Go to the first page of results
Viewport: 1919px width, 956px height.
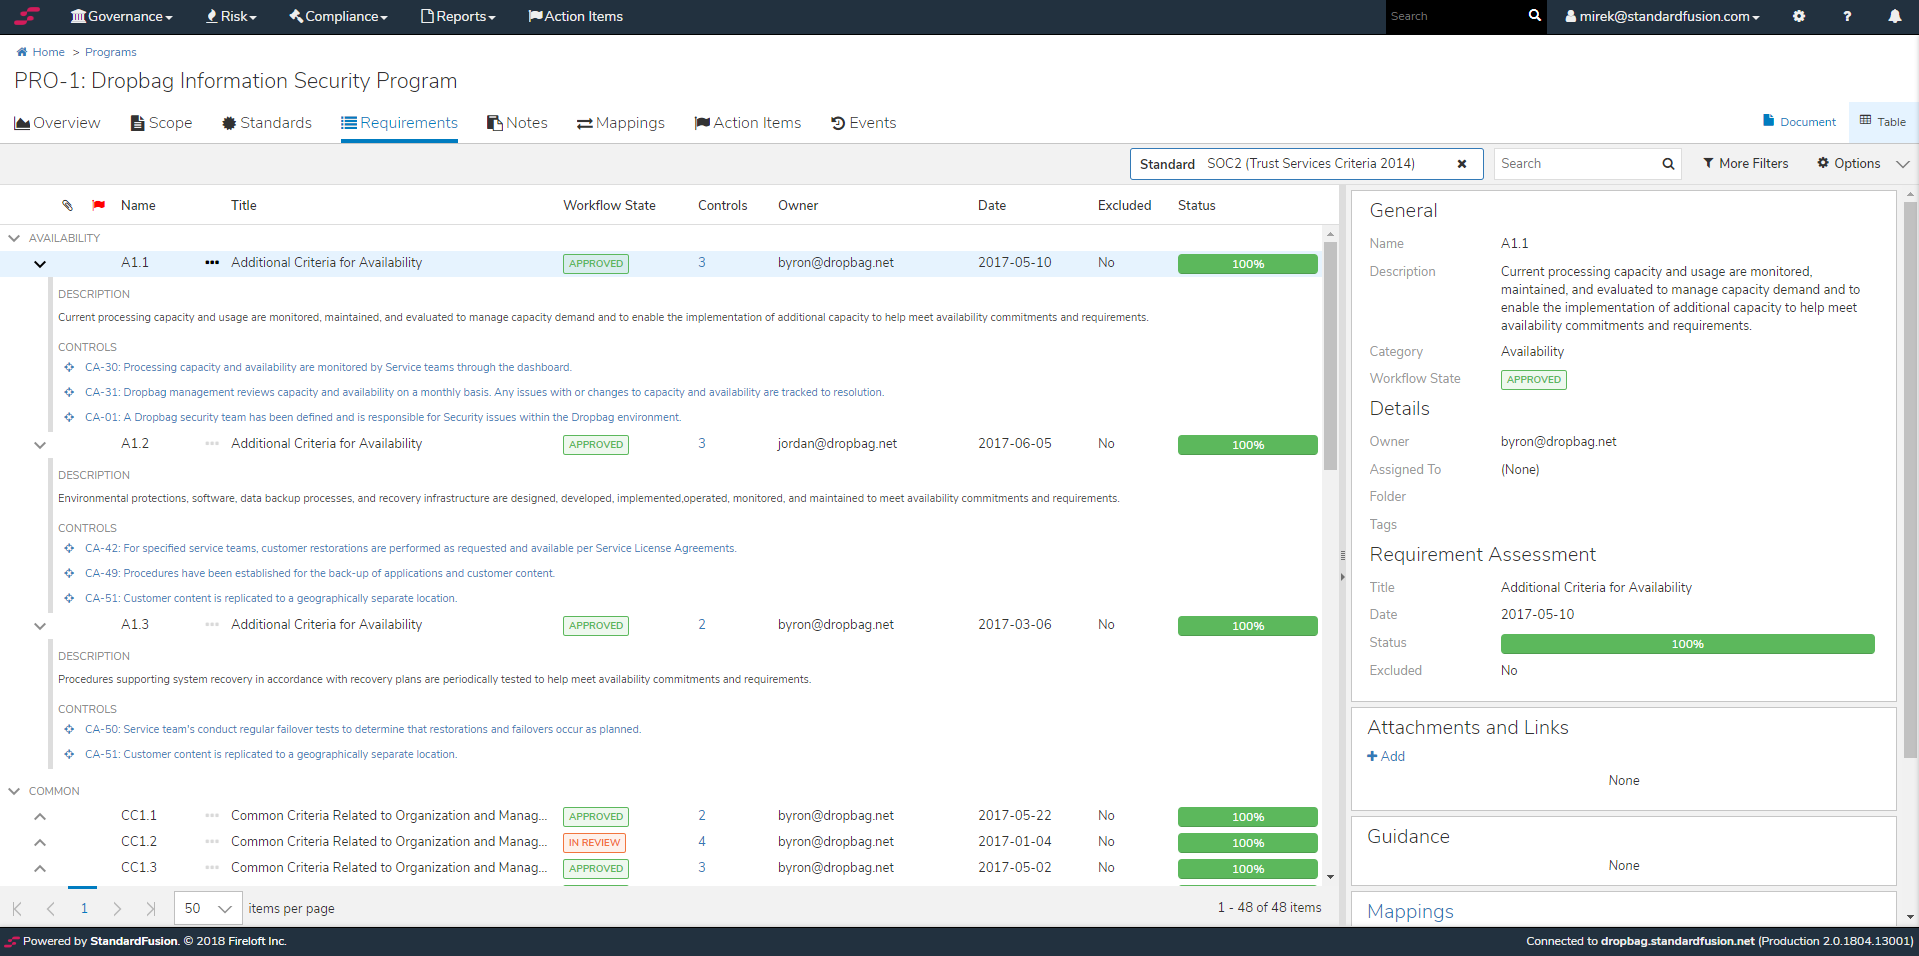click(17, 909)
